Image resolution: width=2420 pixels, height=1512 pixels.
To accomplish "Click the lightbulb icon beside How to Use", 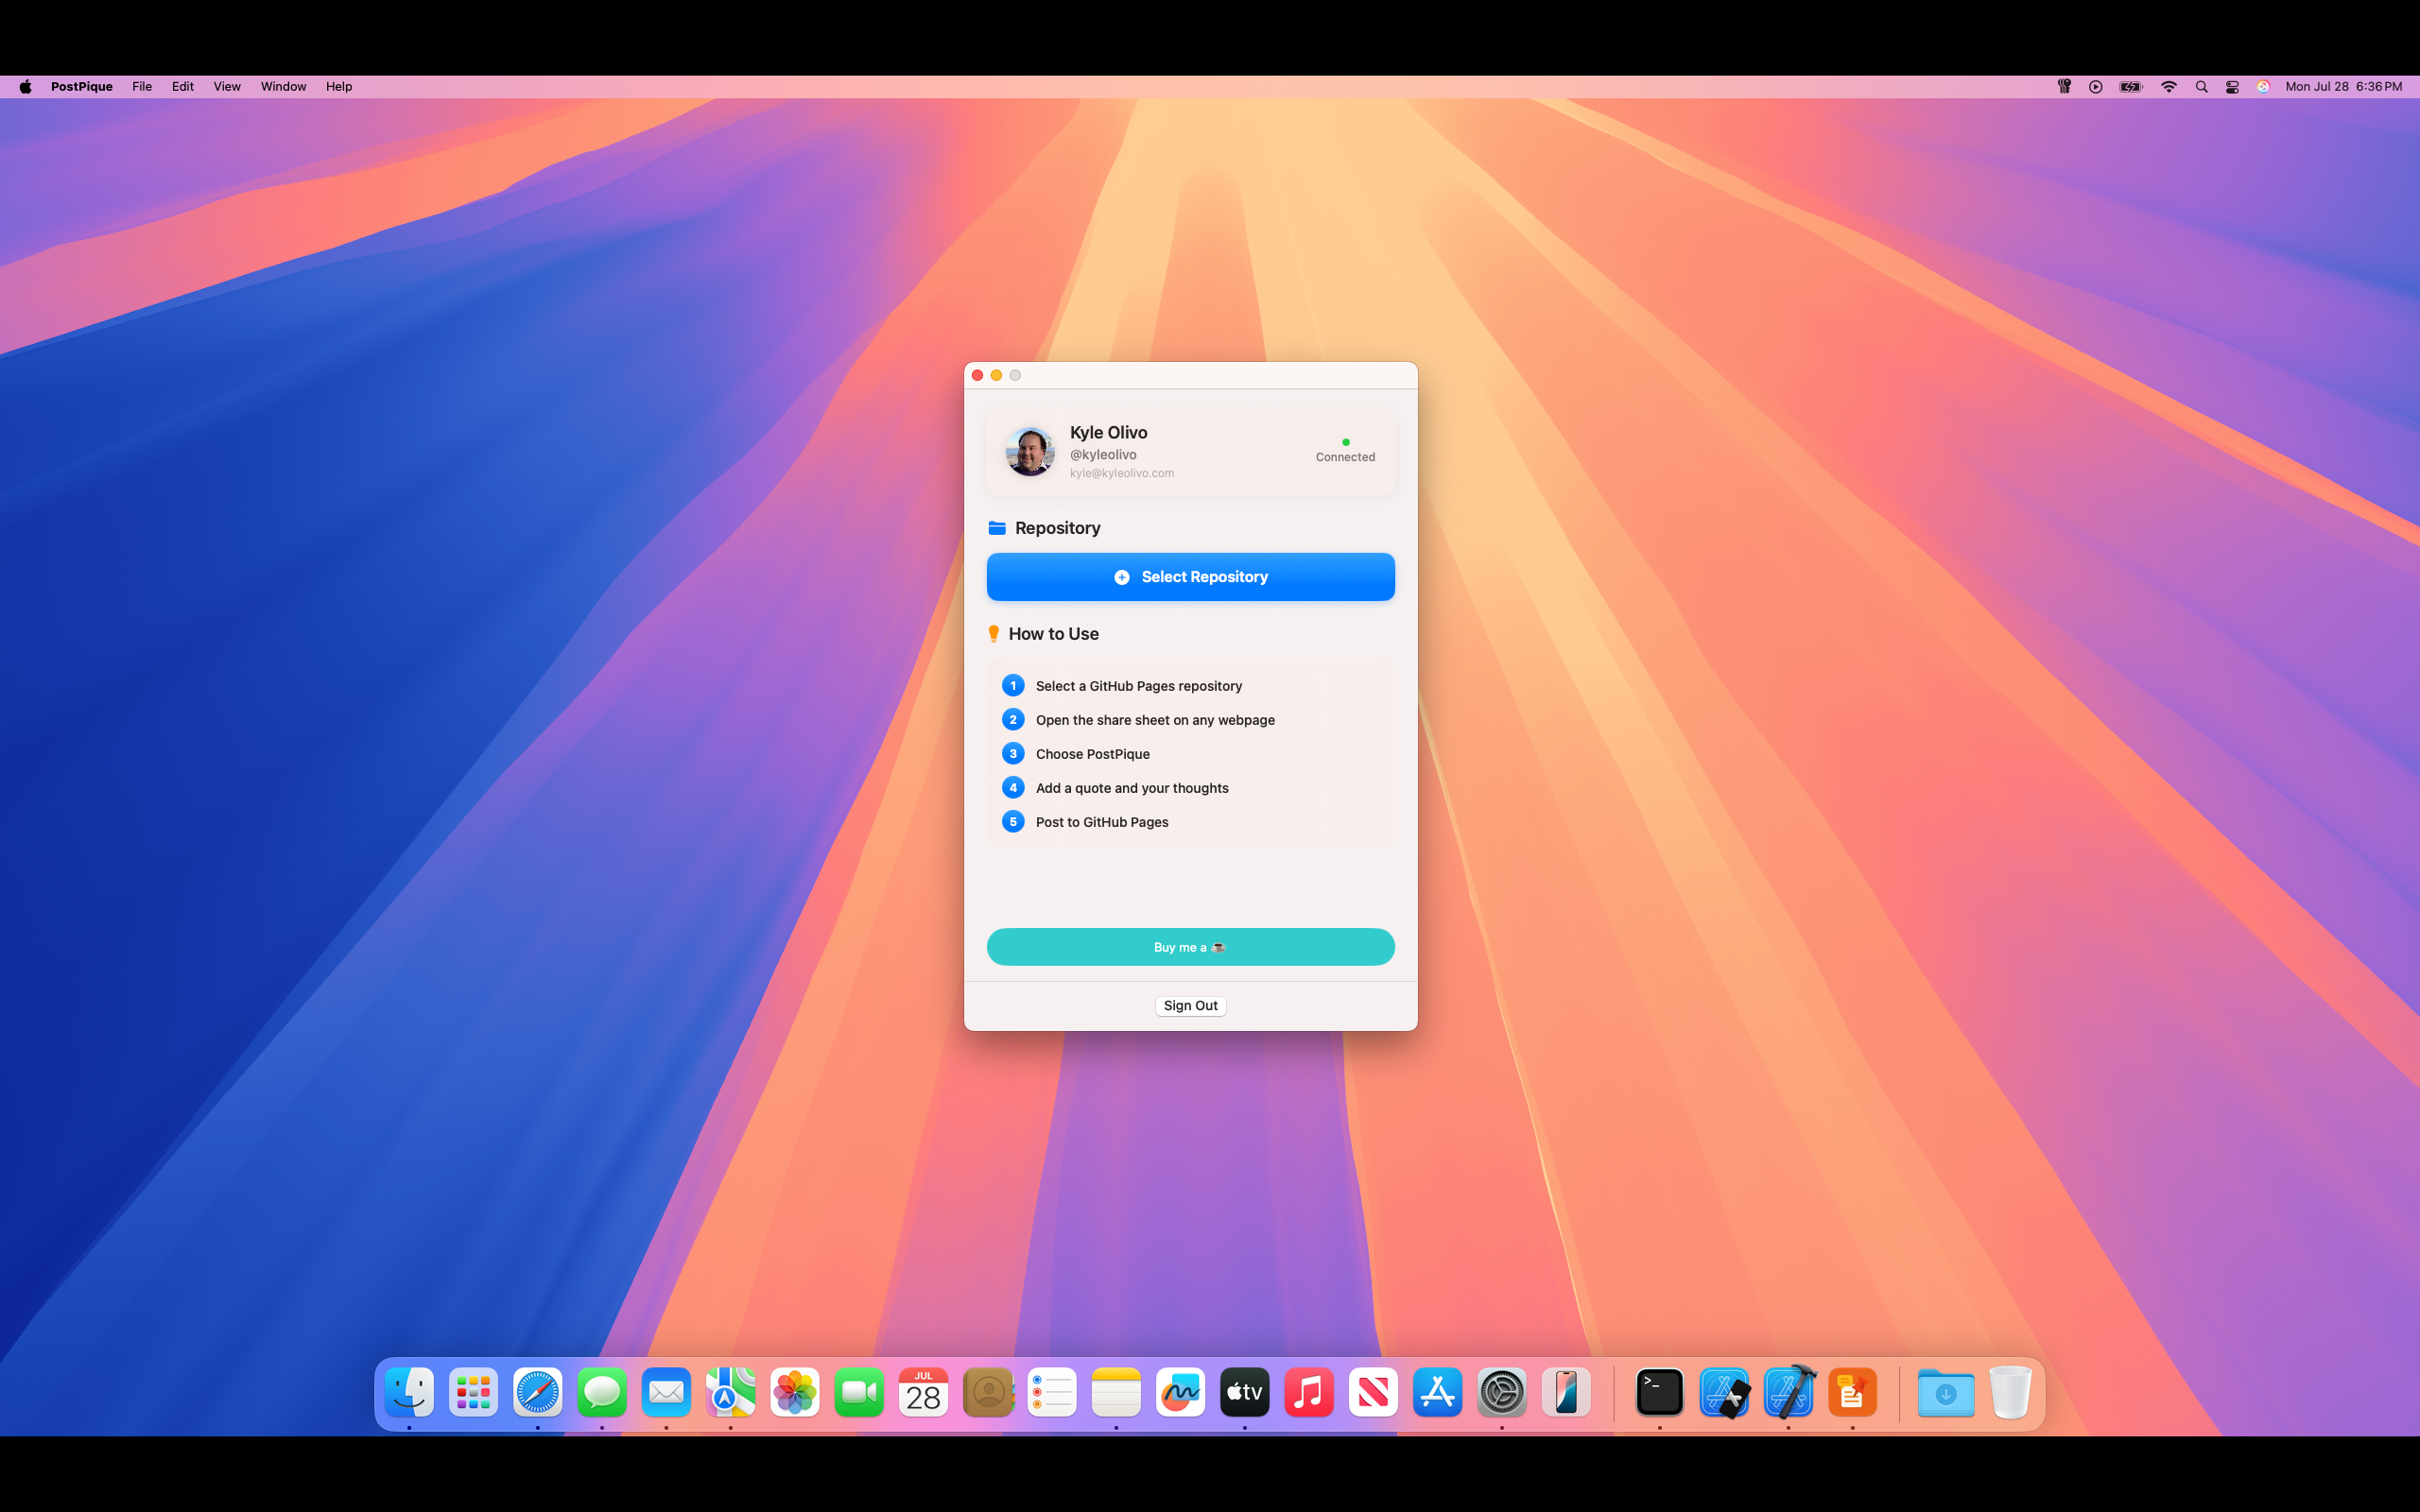I will pyautogui.click(x=994, y=634).
